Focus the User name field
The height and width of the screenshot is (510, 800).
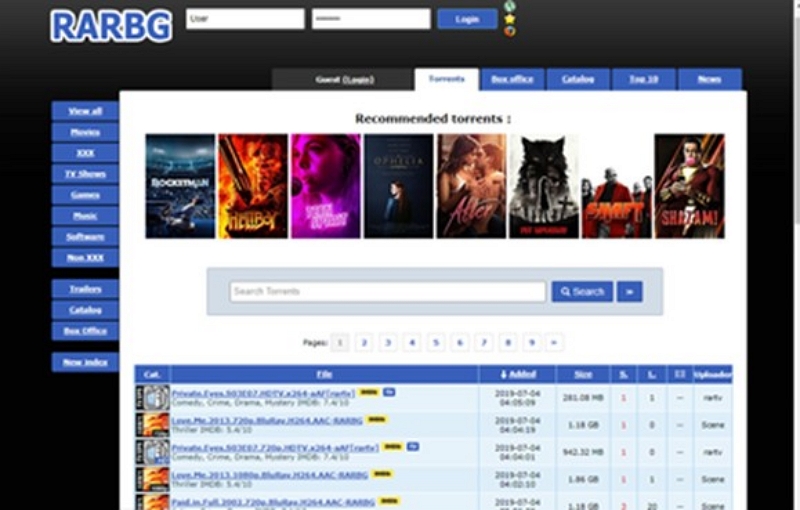pyautogui.click(x=245, y=19)
